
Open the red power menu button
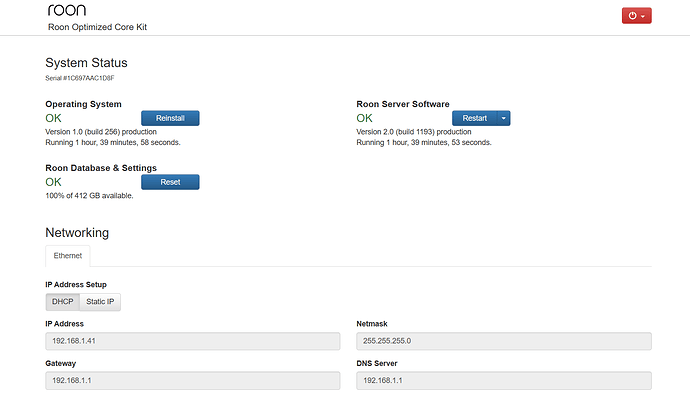coord(636,16)
